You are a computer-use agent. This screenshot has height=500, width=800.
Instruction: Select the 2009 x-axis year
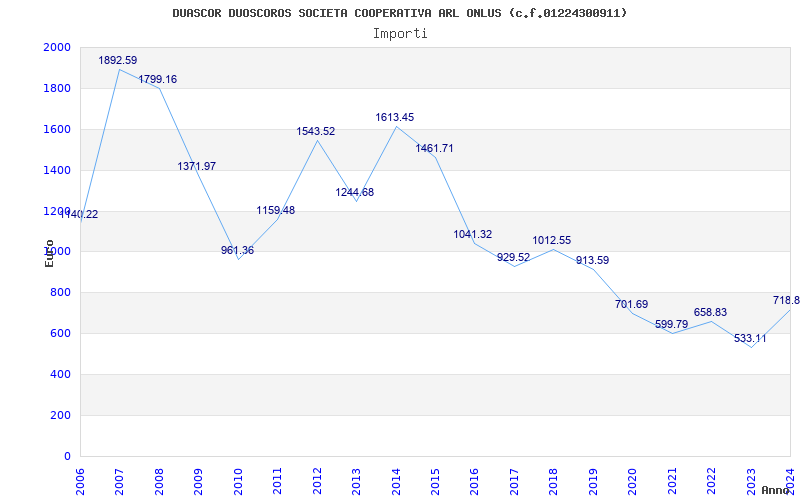tap(198, 481)
